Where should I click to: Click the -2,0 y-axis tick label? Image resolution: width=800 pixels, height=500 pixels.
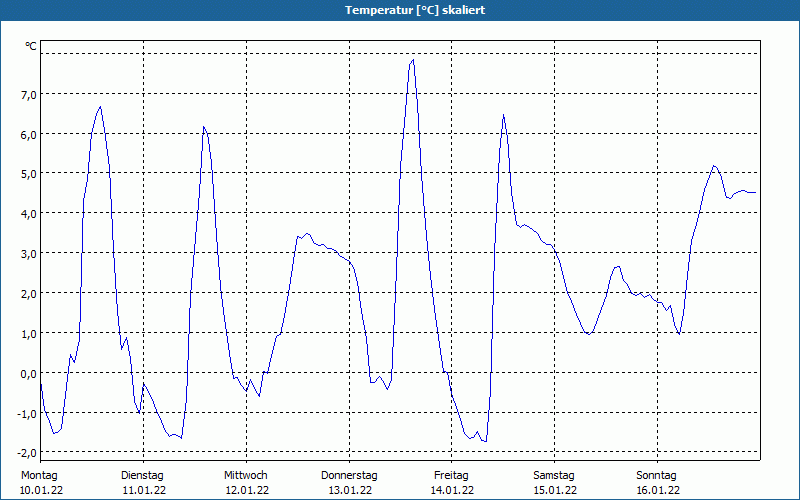(x=26, y=454)
